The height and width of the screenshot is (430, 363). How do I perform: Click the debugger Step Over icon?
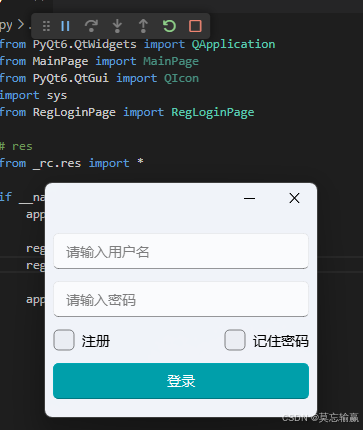pyautogui.click(x=91, y=26)
